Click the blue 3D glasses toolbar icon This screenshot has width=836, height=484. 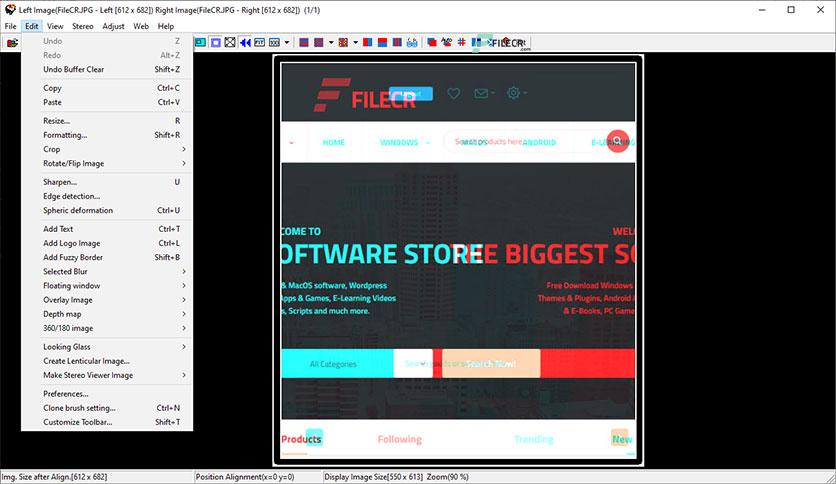point(412,43)
